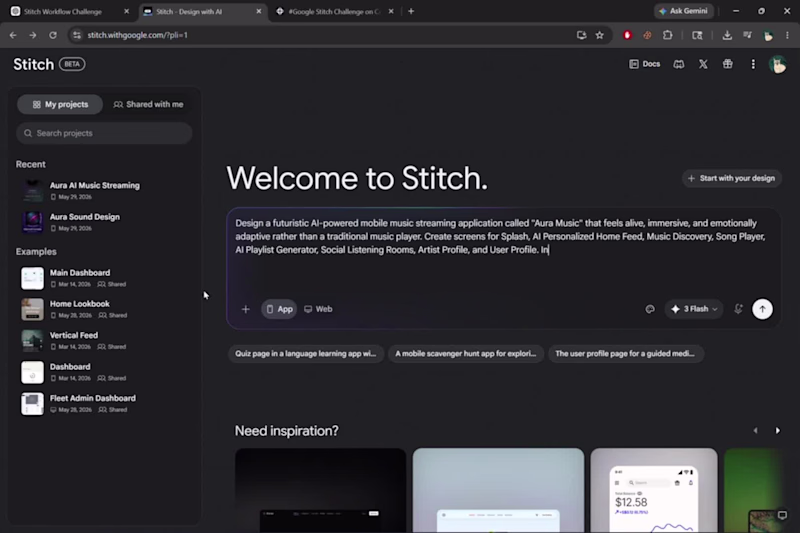The image size is (800, 533).
Task: Go to next inspiration with right arrow
Action: (777, 430)
